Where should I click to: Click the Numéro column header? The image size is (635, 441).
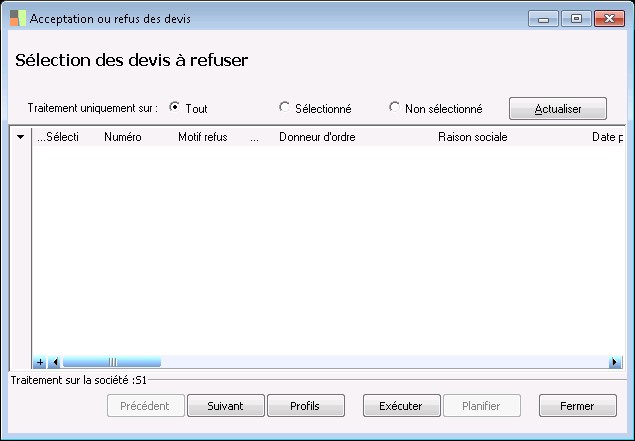[123, 137]
